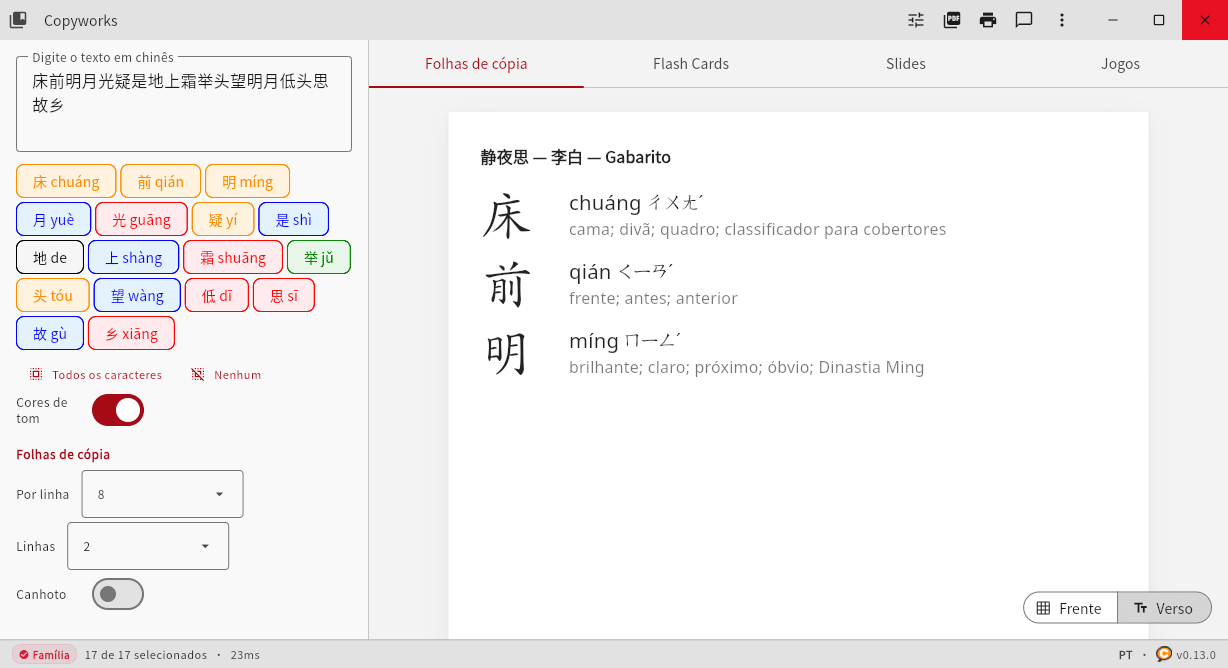Export to PDF using the PDF icon
The width and height of the screenshot is (1228, 668).
click(952, 20)
